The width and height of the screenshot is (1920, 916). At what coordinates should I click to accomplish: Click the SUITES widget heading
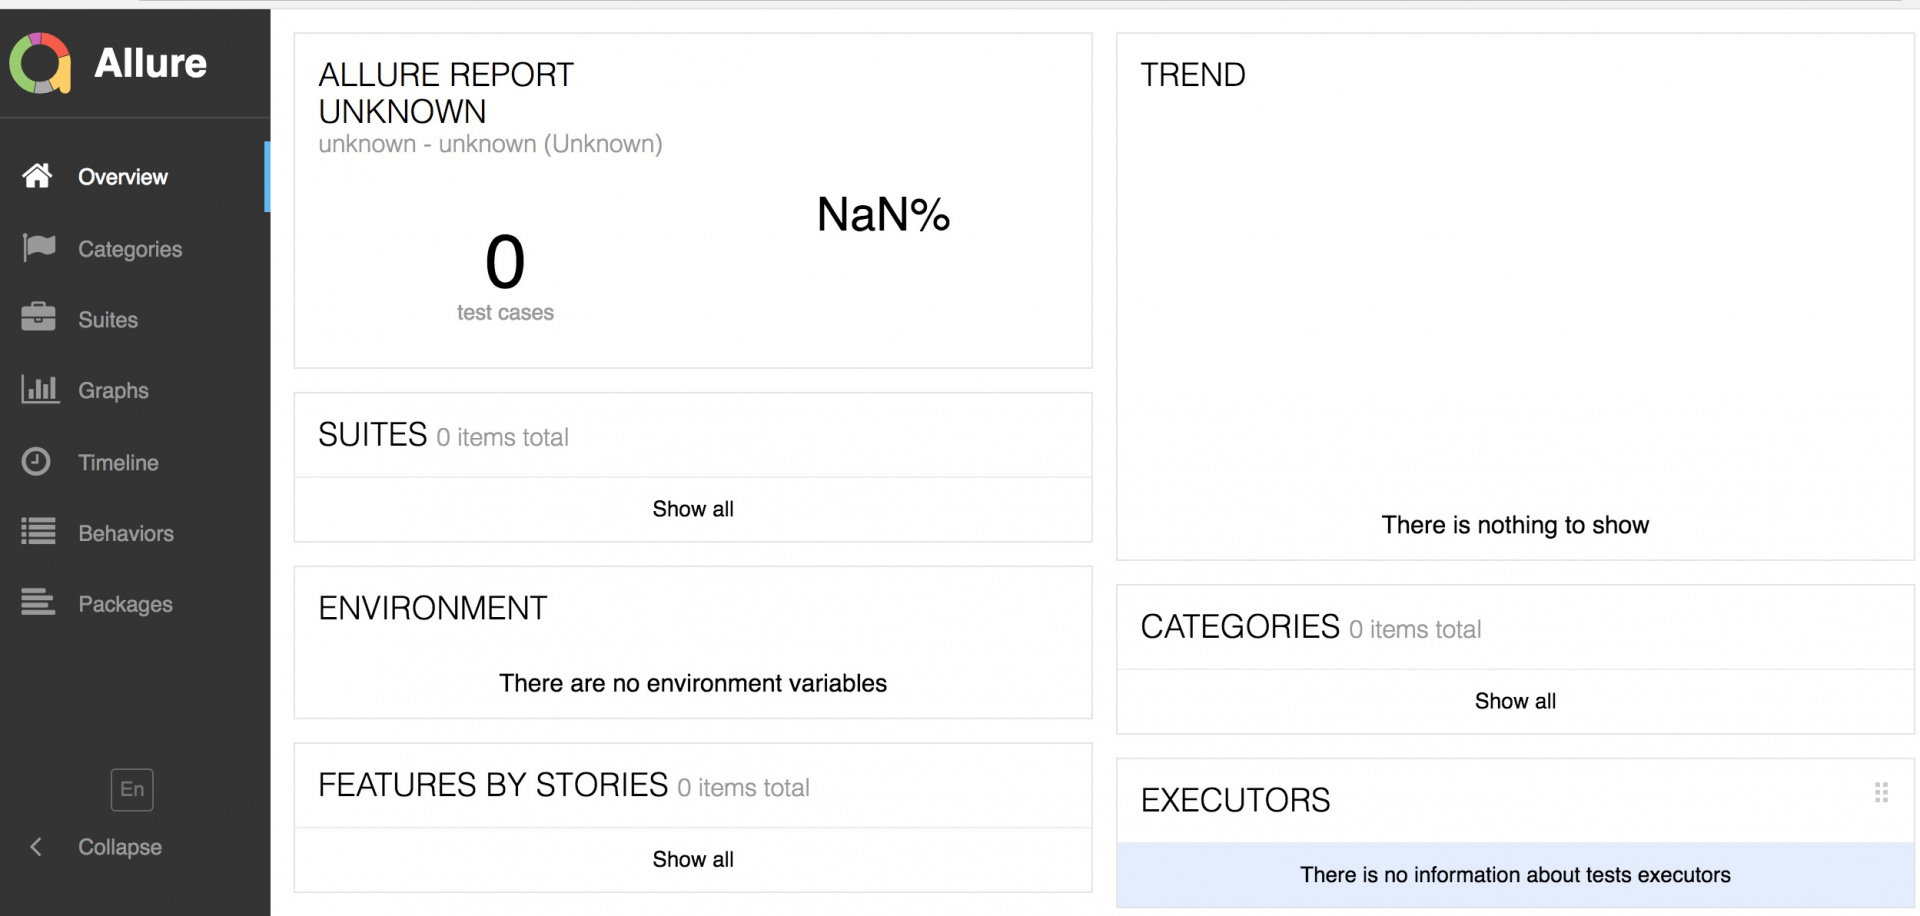tap(373, 435)
